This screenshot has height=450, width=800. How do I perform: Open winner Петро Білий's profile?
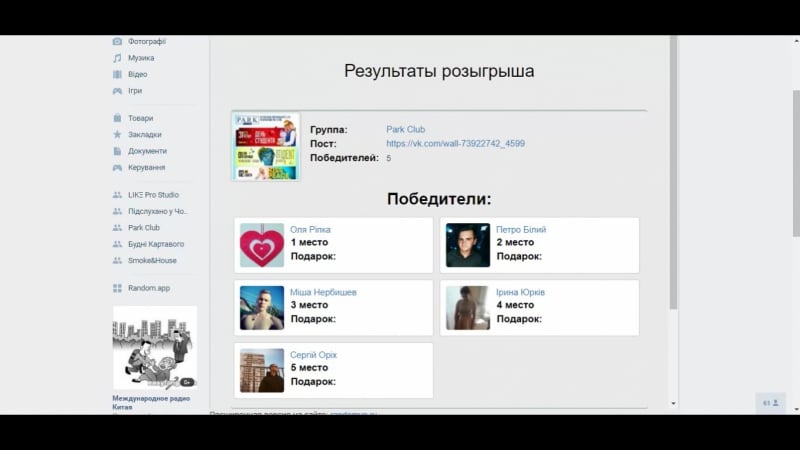[521, 230]
